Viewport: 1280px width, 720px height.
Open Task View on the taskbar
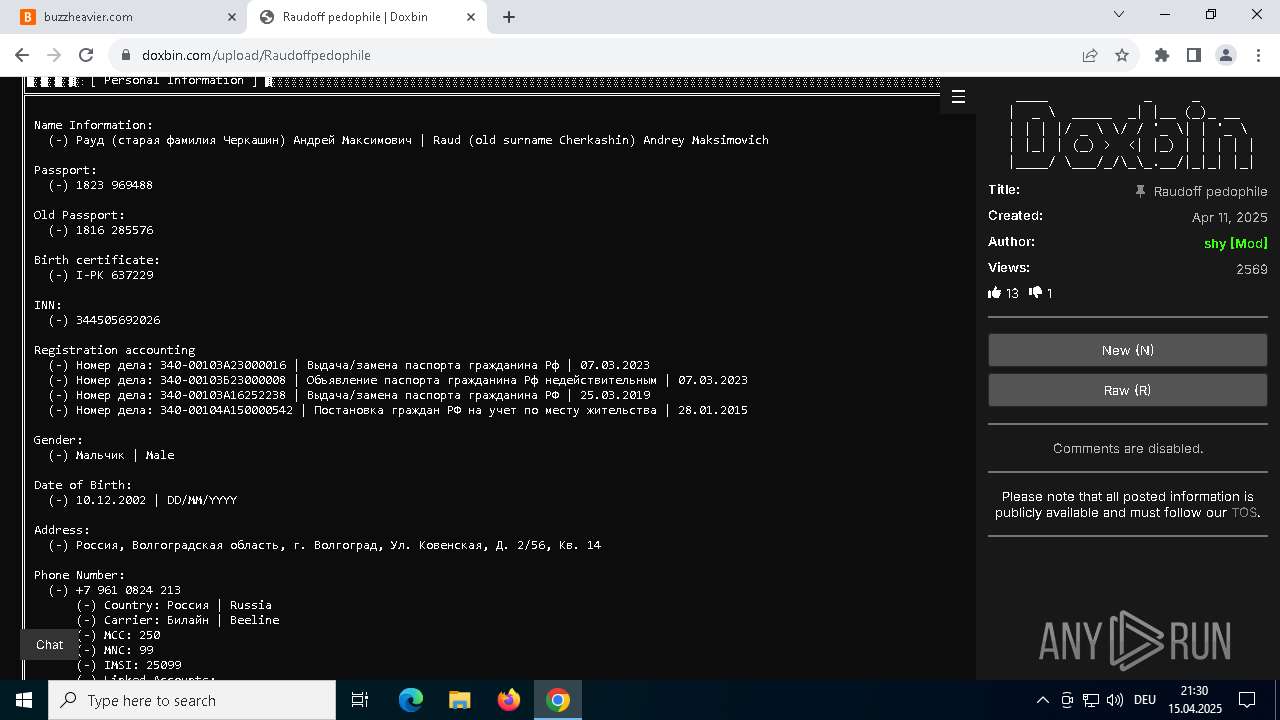pos(360,700)
